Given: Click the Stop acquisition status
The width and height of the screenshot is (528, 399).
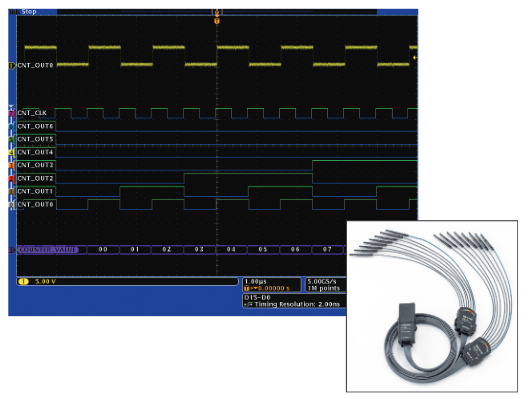Looking at the screenshot, I should tap(29, 12).
